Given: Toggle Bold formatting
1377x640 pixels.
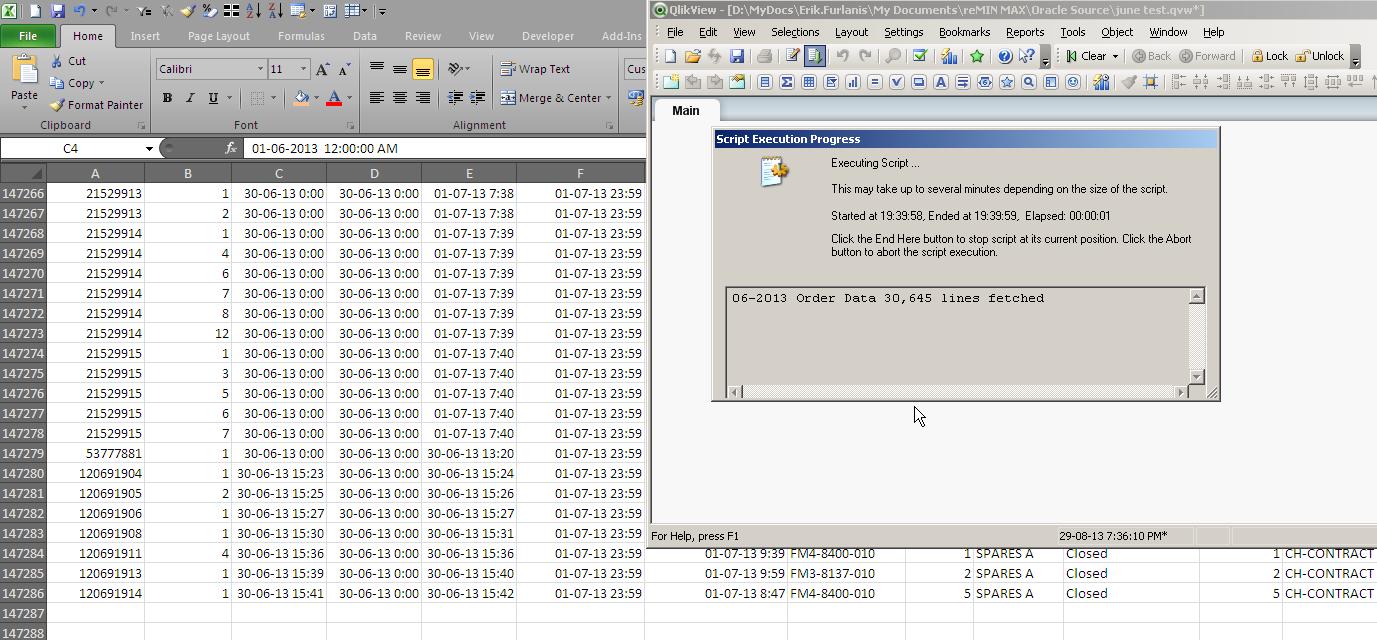Looking at the screenshot, I should pyautogui.click(x=167, y=98).
